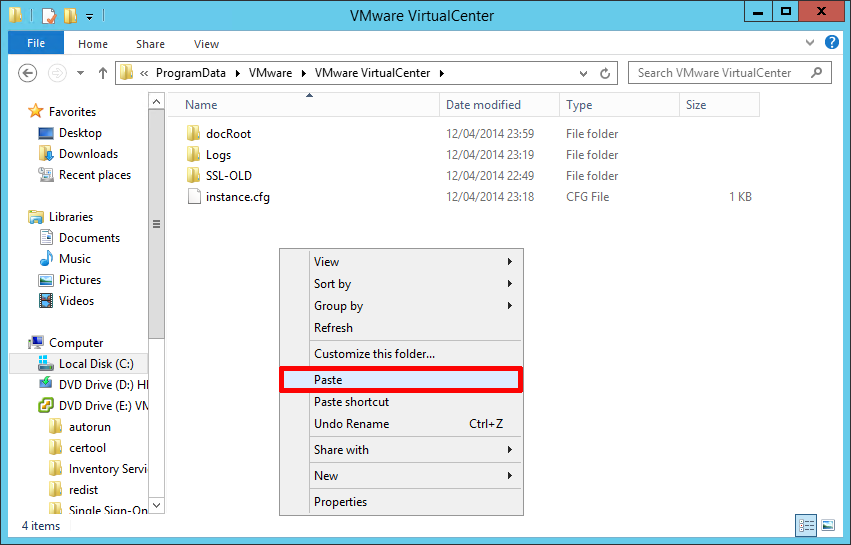Open the Share ribbon tab
Image resolution: width=851 pixels, height=545 pixels.
click(150, 44)
